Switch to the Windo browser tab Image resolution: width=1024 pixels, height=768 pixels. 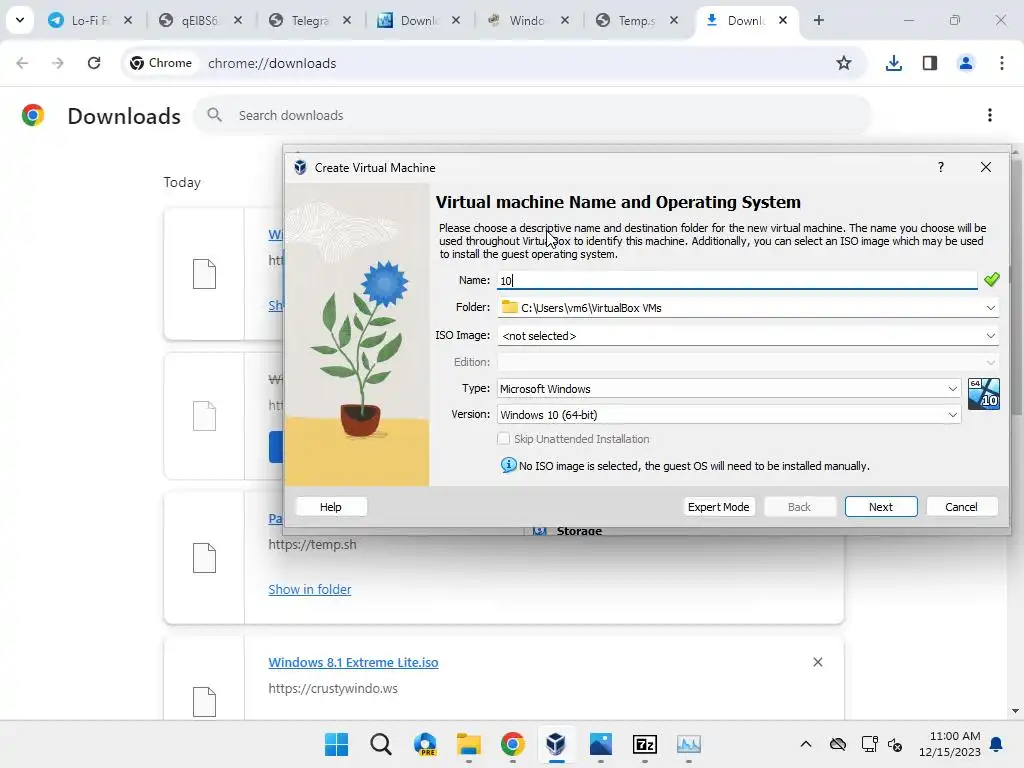(x=526, y=21)
